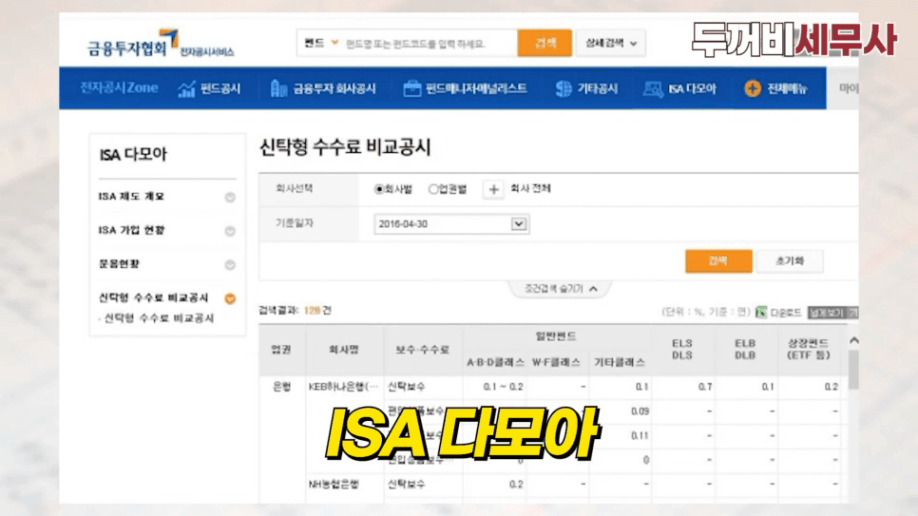918x516 pixels.
Task: Click the Excel 다운로드 icon
Action: tap(761, 312)
